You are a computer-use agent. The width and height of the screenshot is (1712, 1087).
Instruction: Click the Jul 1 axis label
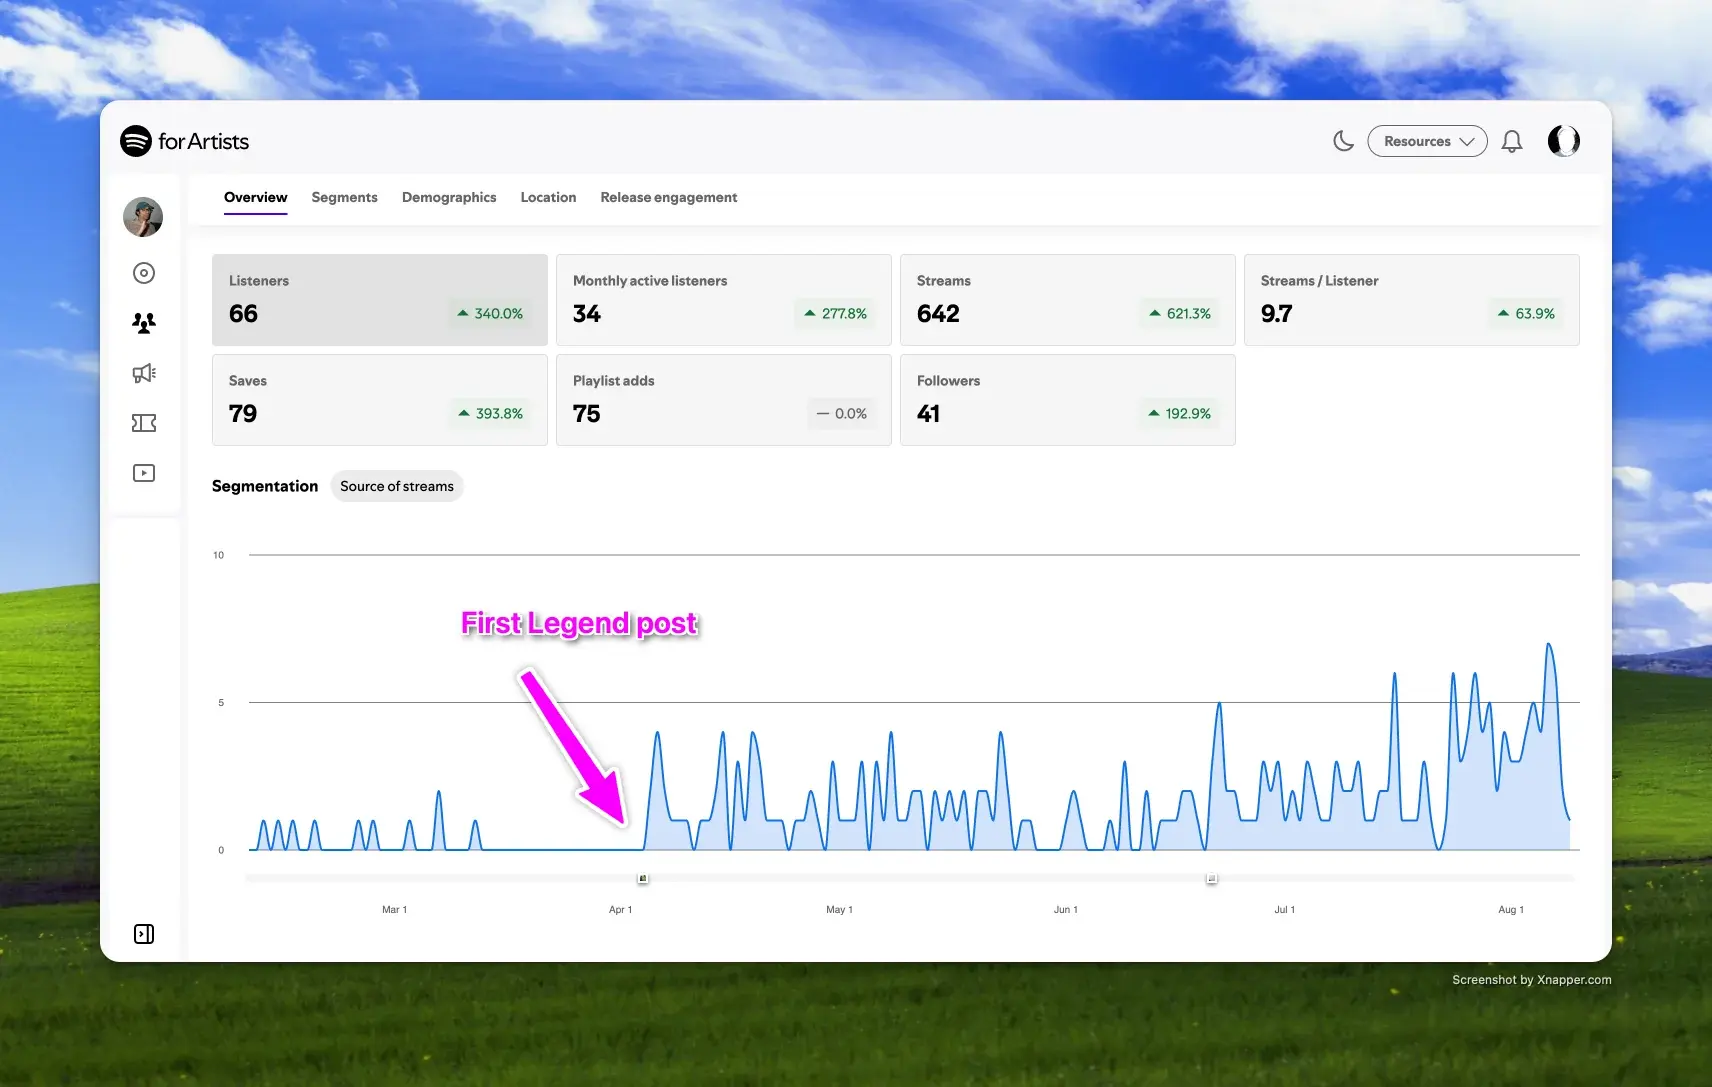(1285, 910)
